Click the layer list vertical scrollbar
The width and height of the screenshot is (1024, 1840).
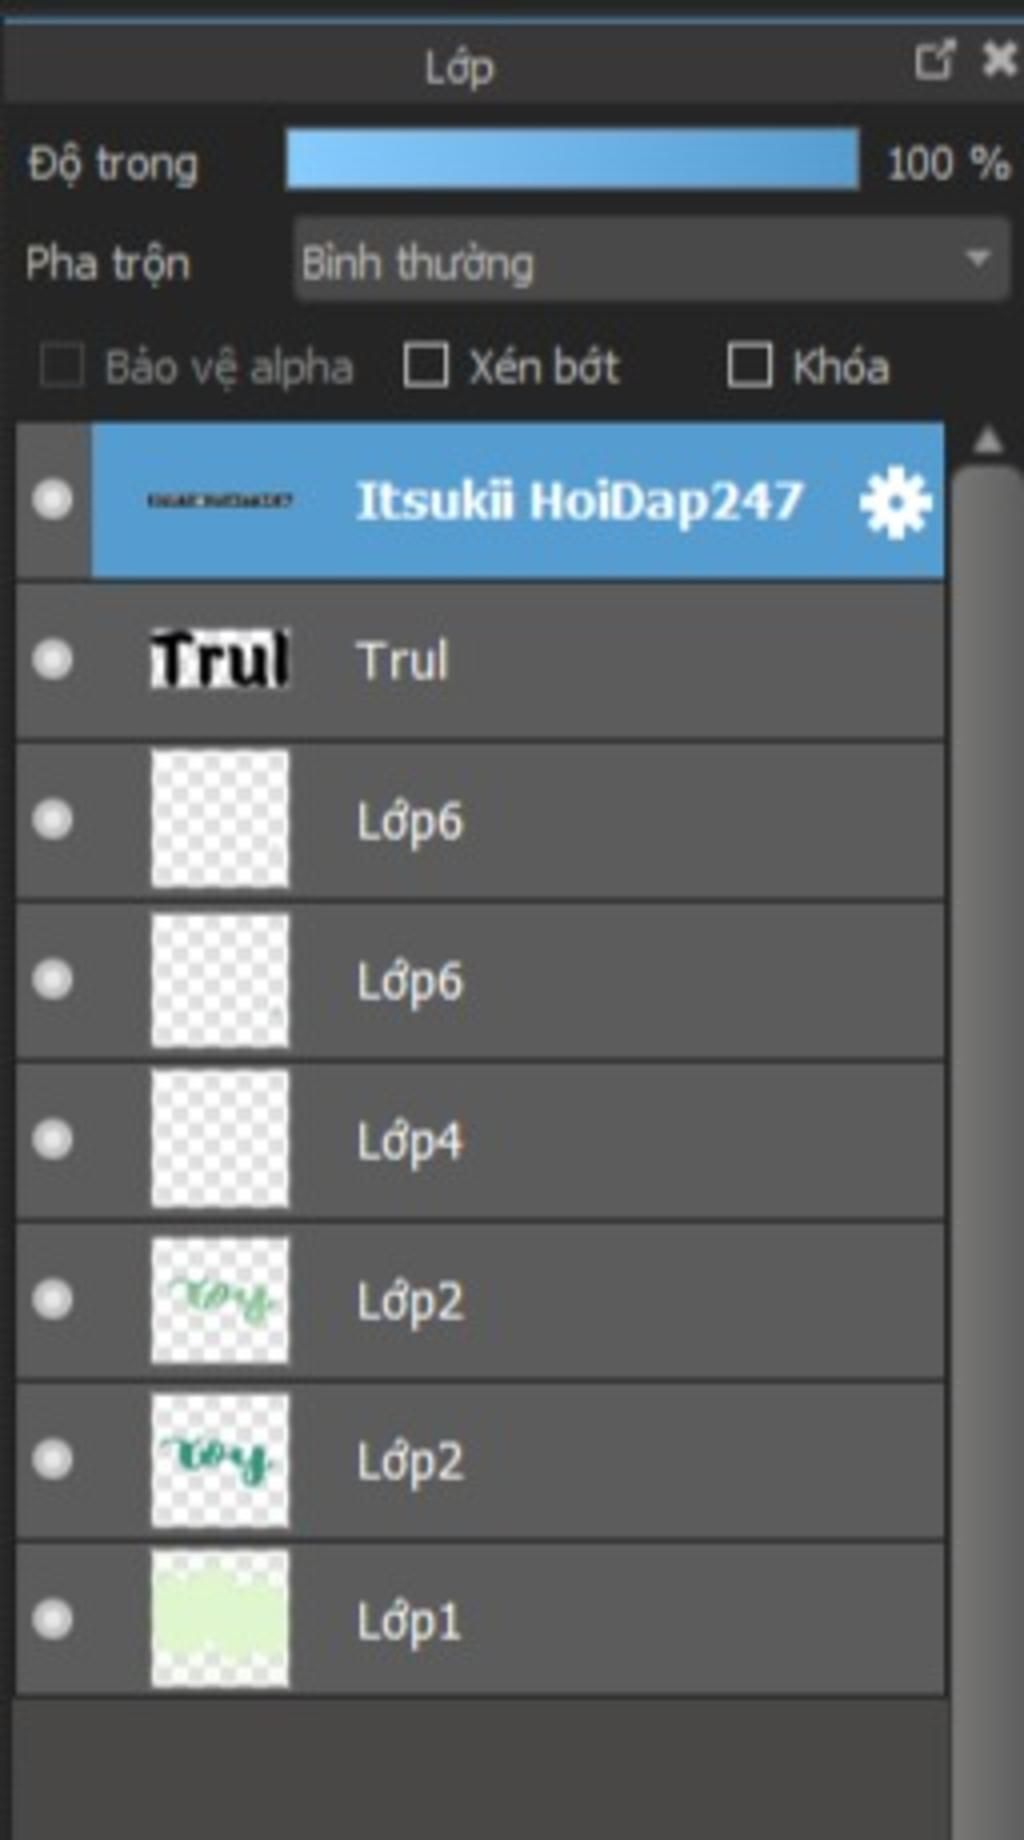pos(987,1150)
